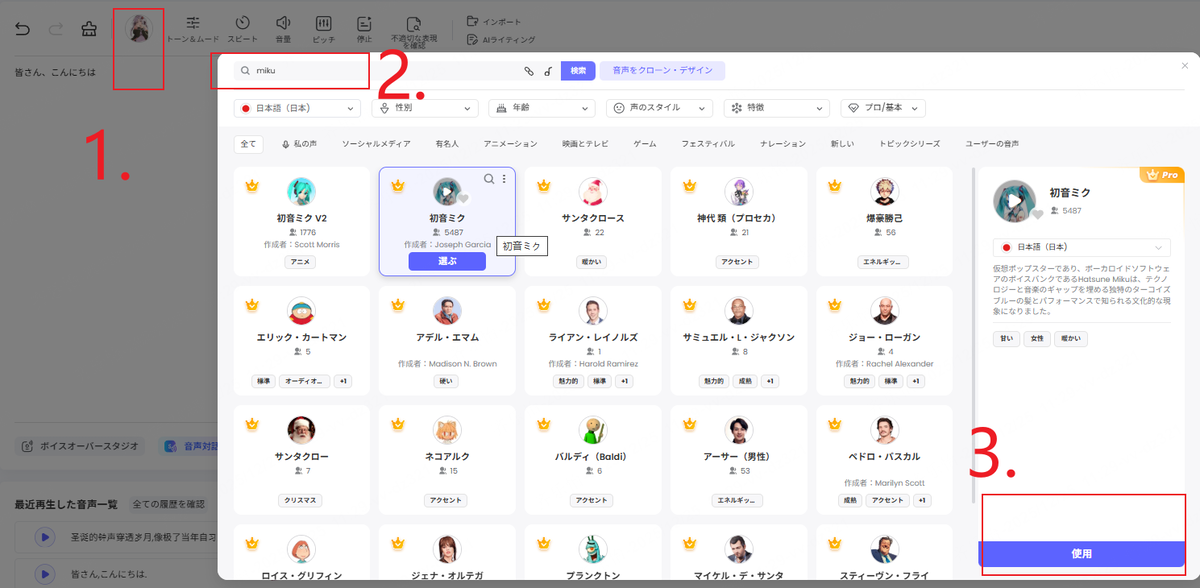This screenshot has width=1200, height=588.
Task: Switch to トピックシリーズ tab
Action: click(x=909, y=144)
